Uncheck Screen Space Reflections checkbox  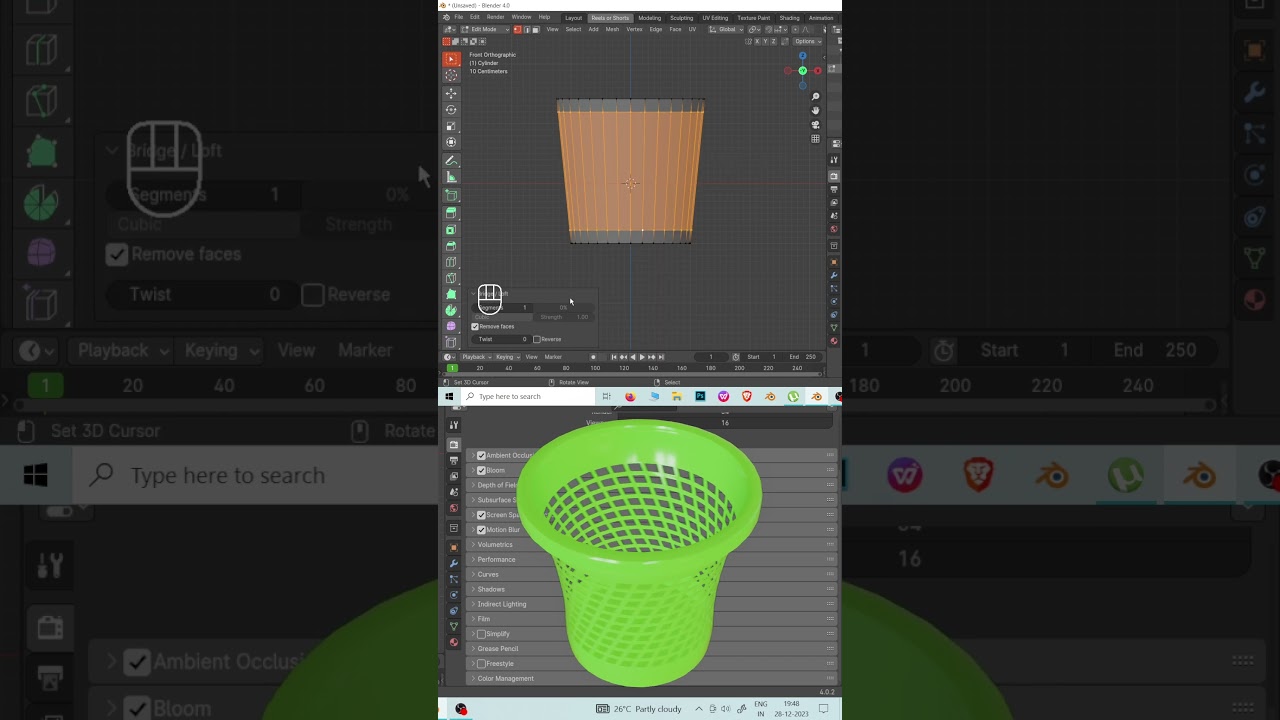481,515
